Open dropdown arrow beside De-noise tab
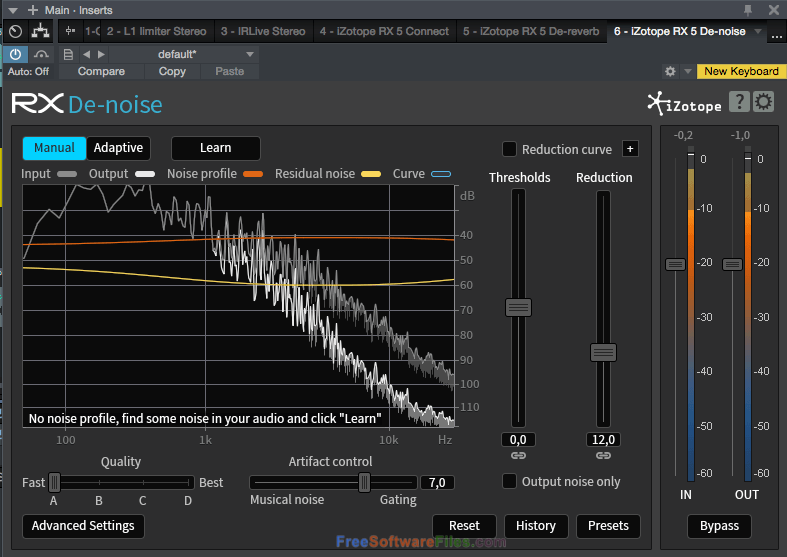 pos(758,31)
